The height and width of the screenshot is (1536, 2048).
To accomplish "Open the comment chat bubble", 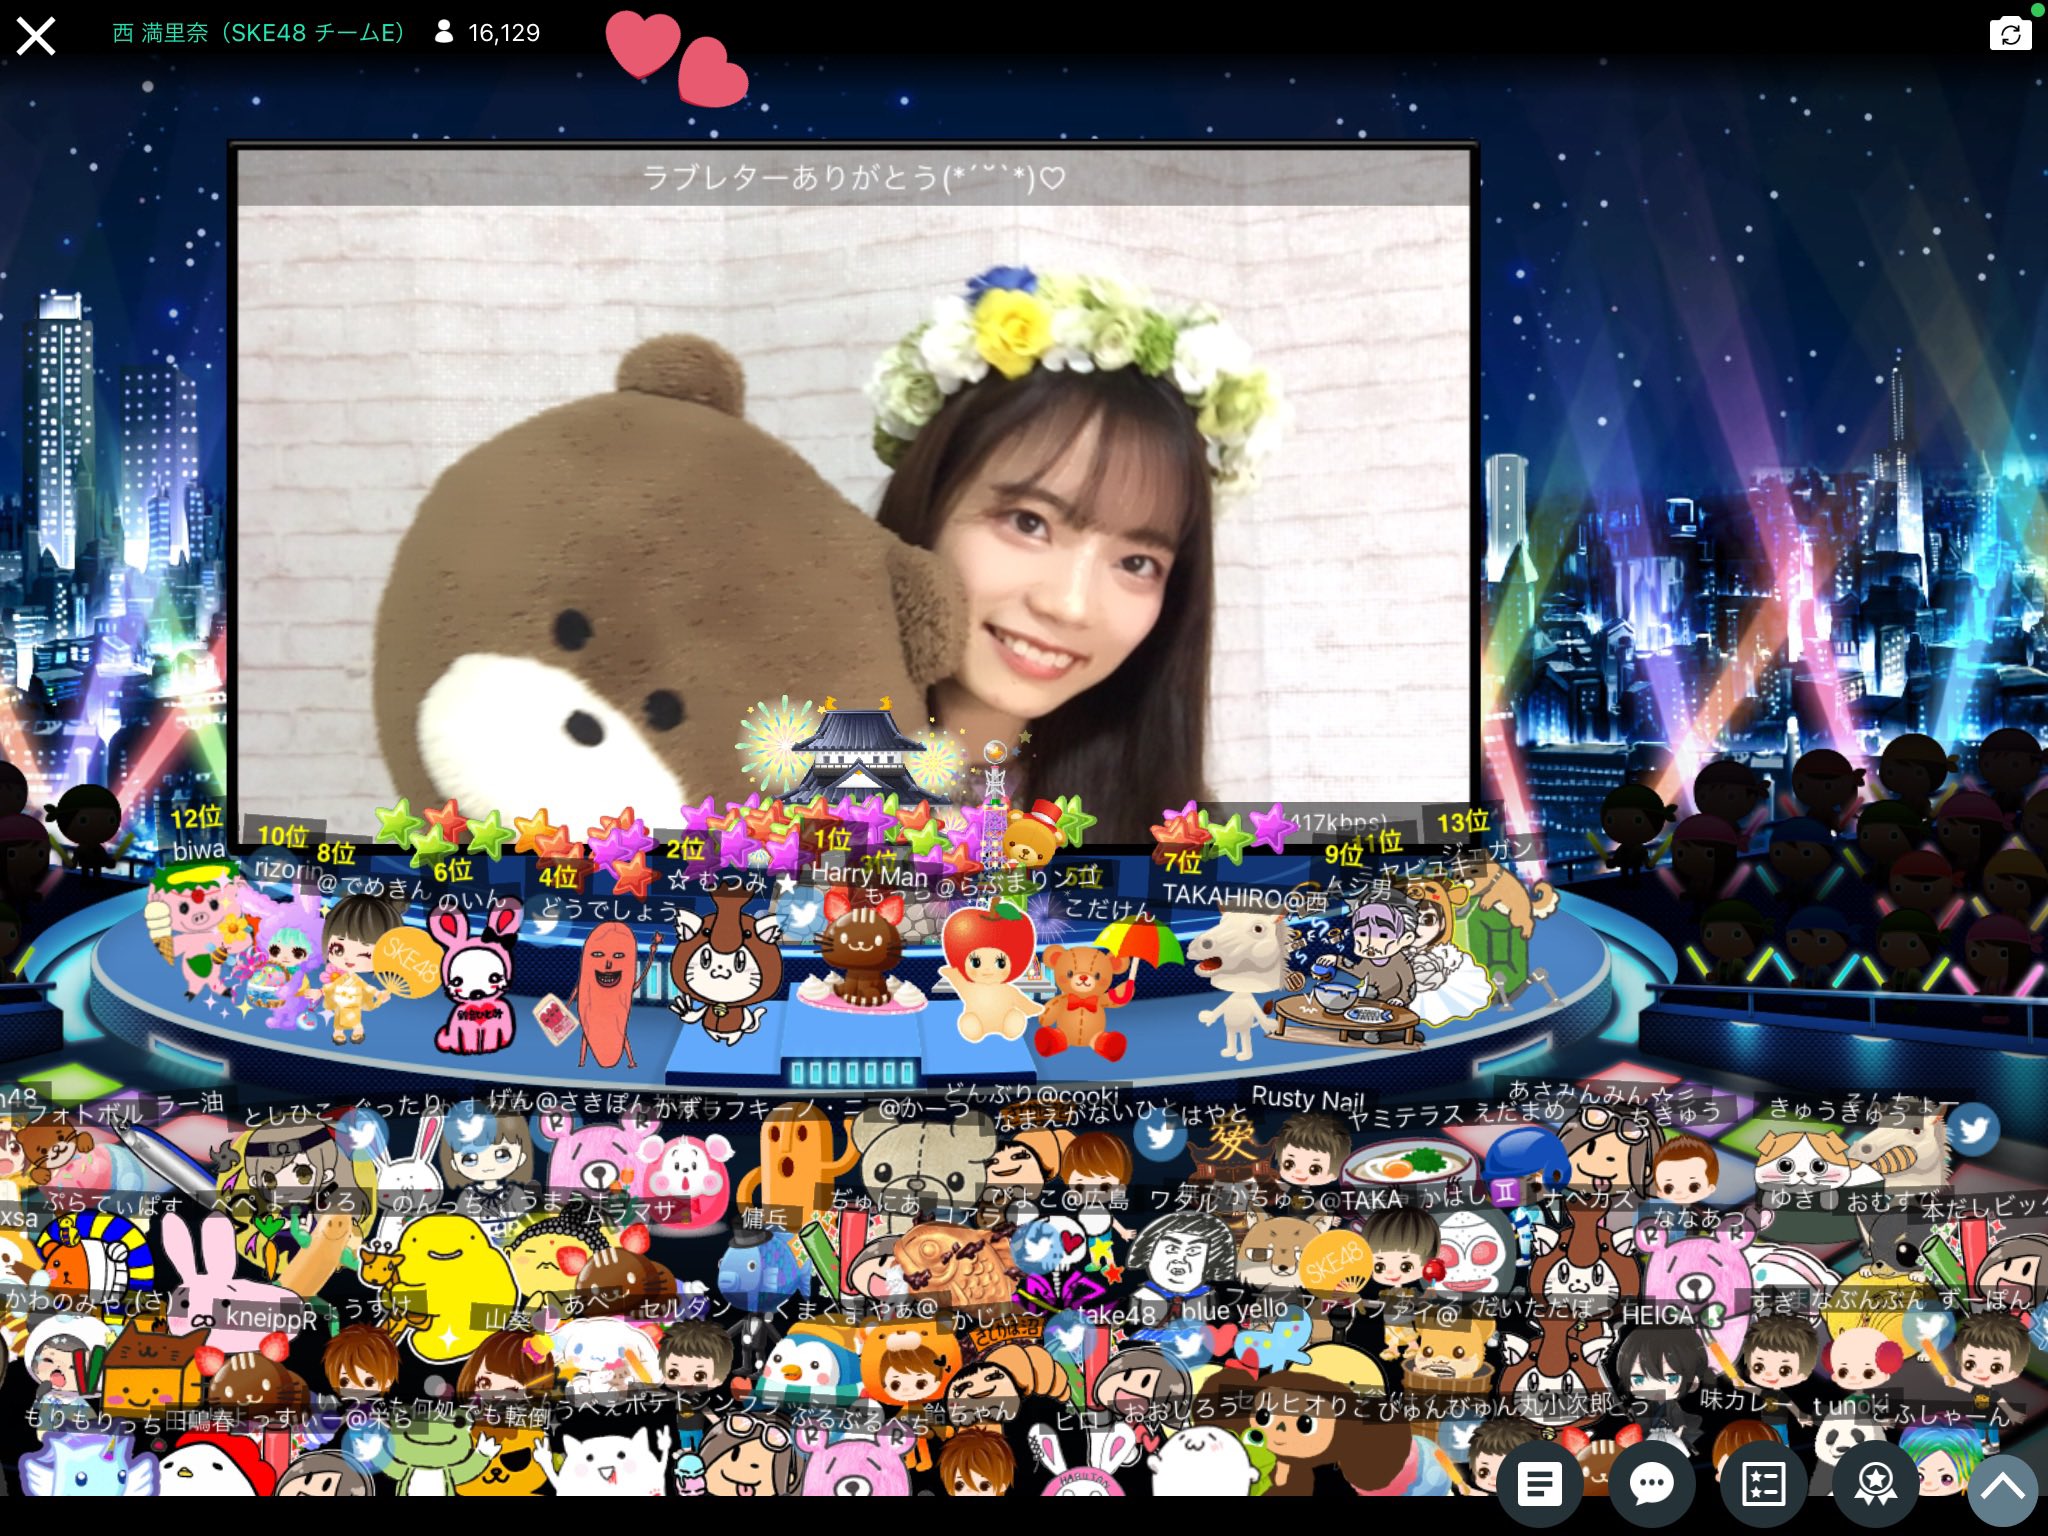I will coord(1652,1484).
